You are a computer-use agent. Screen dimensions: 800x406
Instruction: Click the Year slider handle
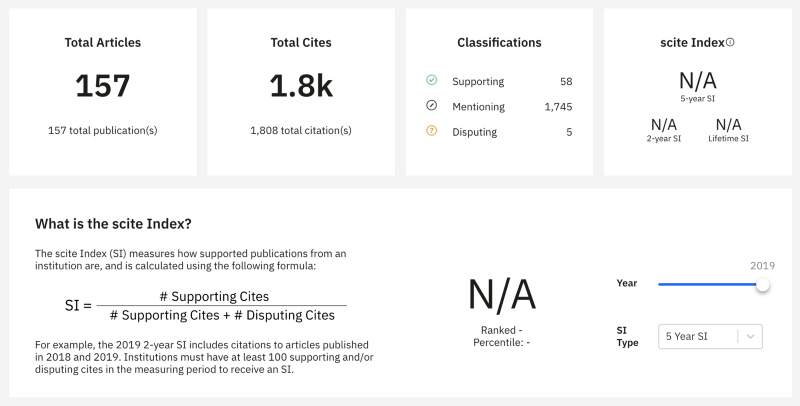click(x=763, y=284)
